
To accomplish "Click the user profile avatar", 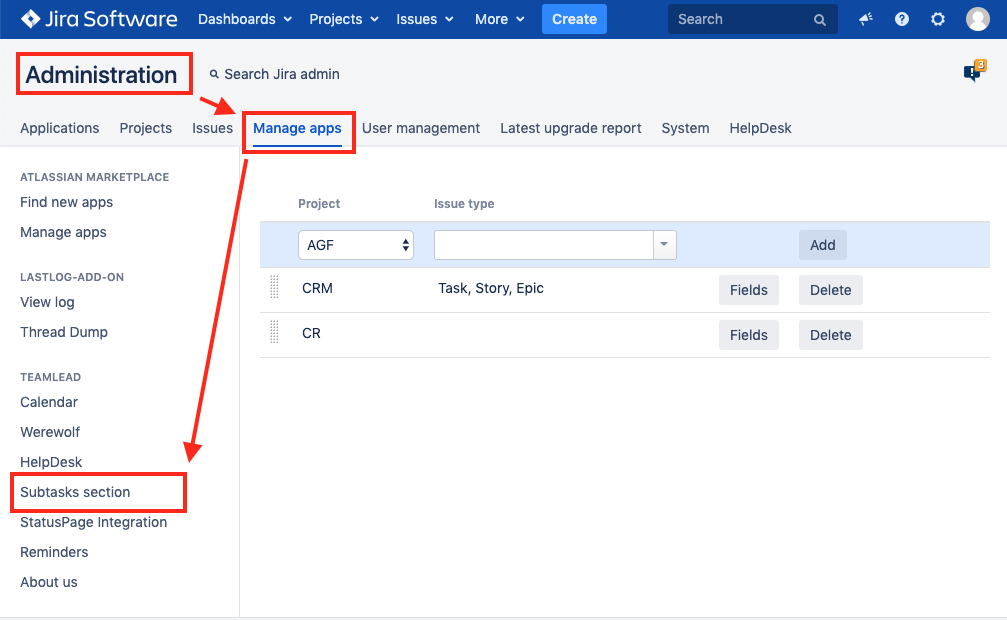I will (977, 19).
